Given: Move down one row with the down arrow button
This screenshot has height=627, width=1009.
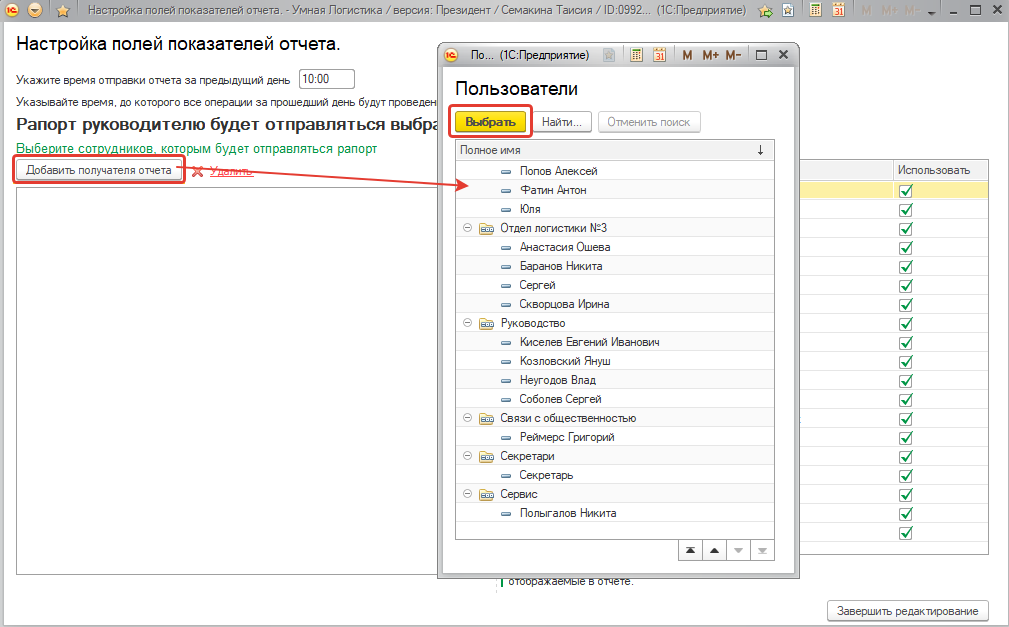Looking at the screenshot, I should [738, 550].
